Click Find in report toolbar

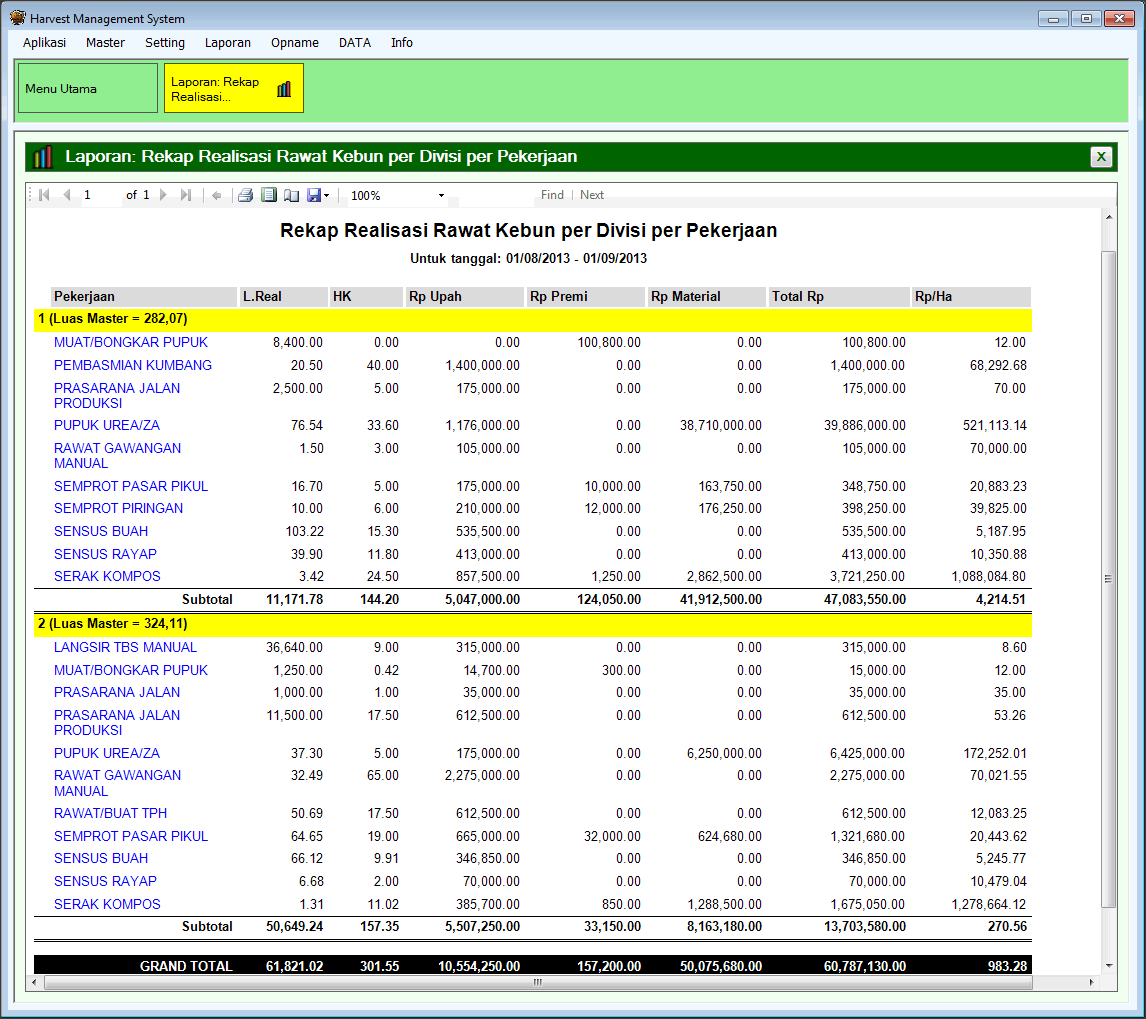coord(552,194)
